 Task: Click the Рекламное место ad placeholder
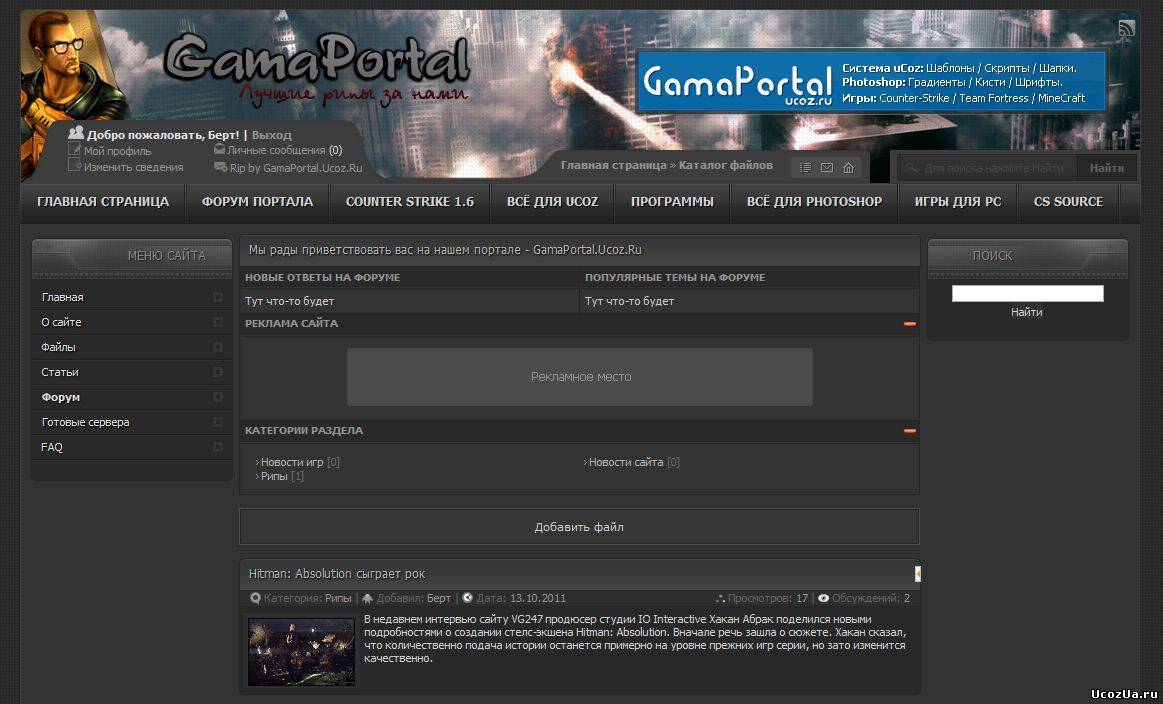(580, 377)
